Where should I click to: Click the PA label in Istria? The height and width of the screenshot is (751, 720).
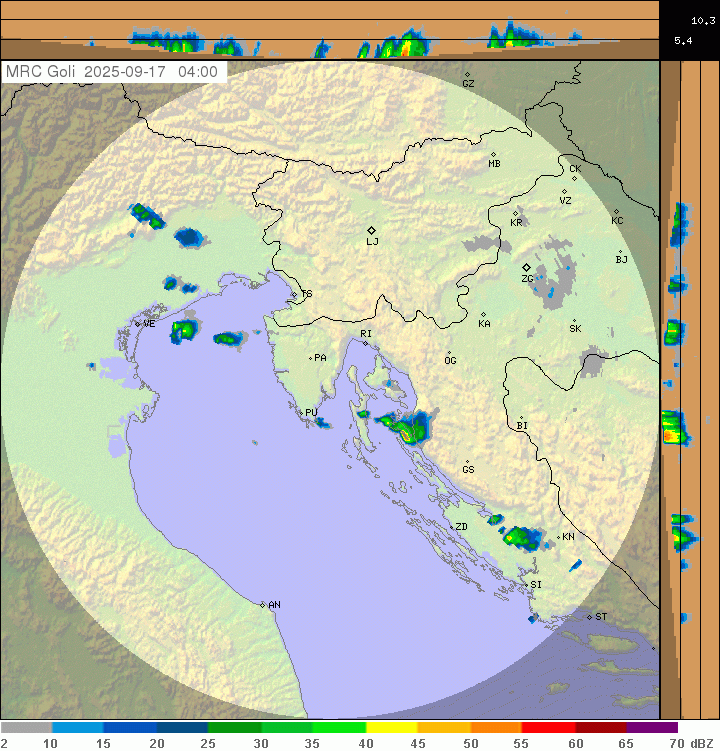[x=320, y=358]
